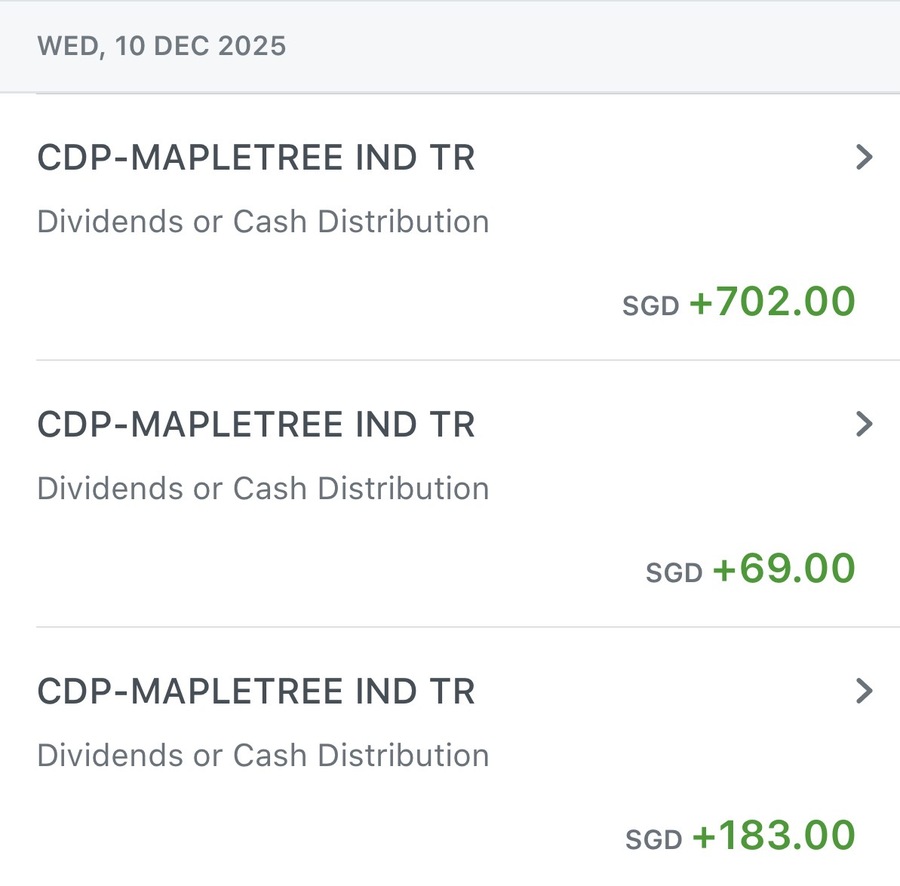
Task: Select the SGD label beside +183.00
Action: tap(654, 840)
